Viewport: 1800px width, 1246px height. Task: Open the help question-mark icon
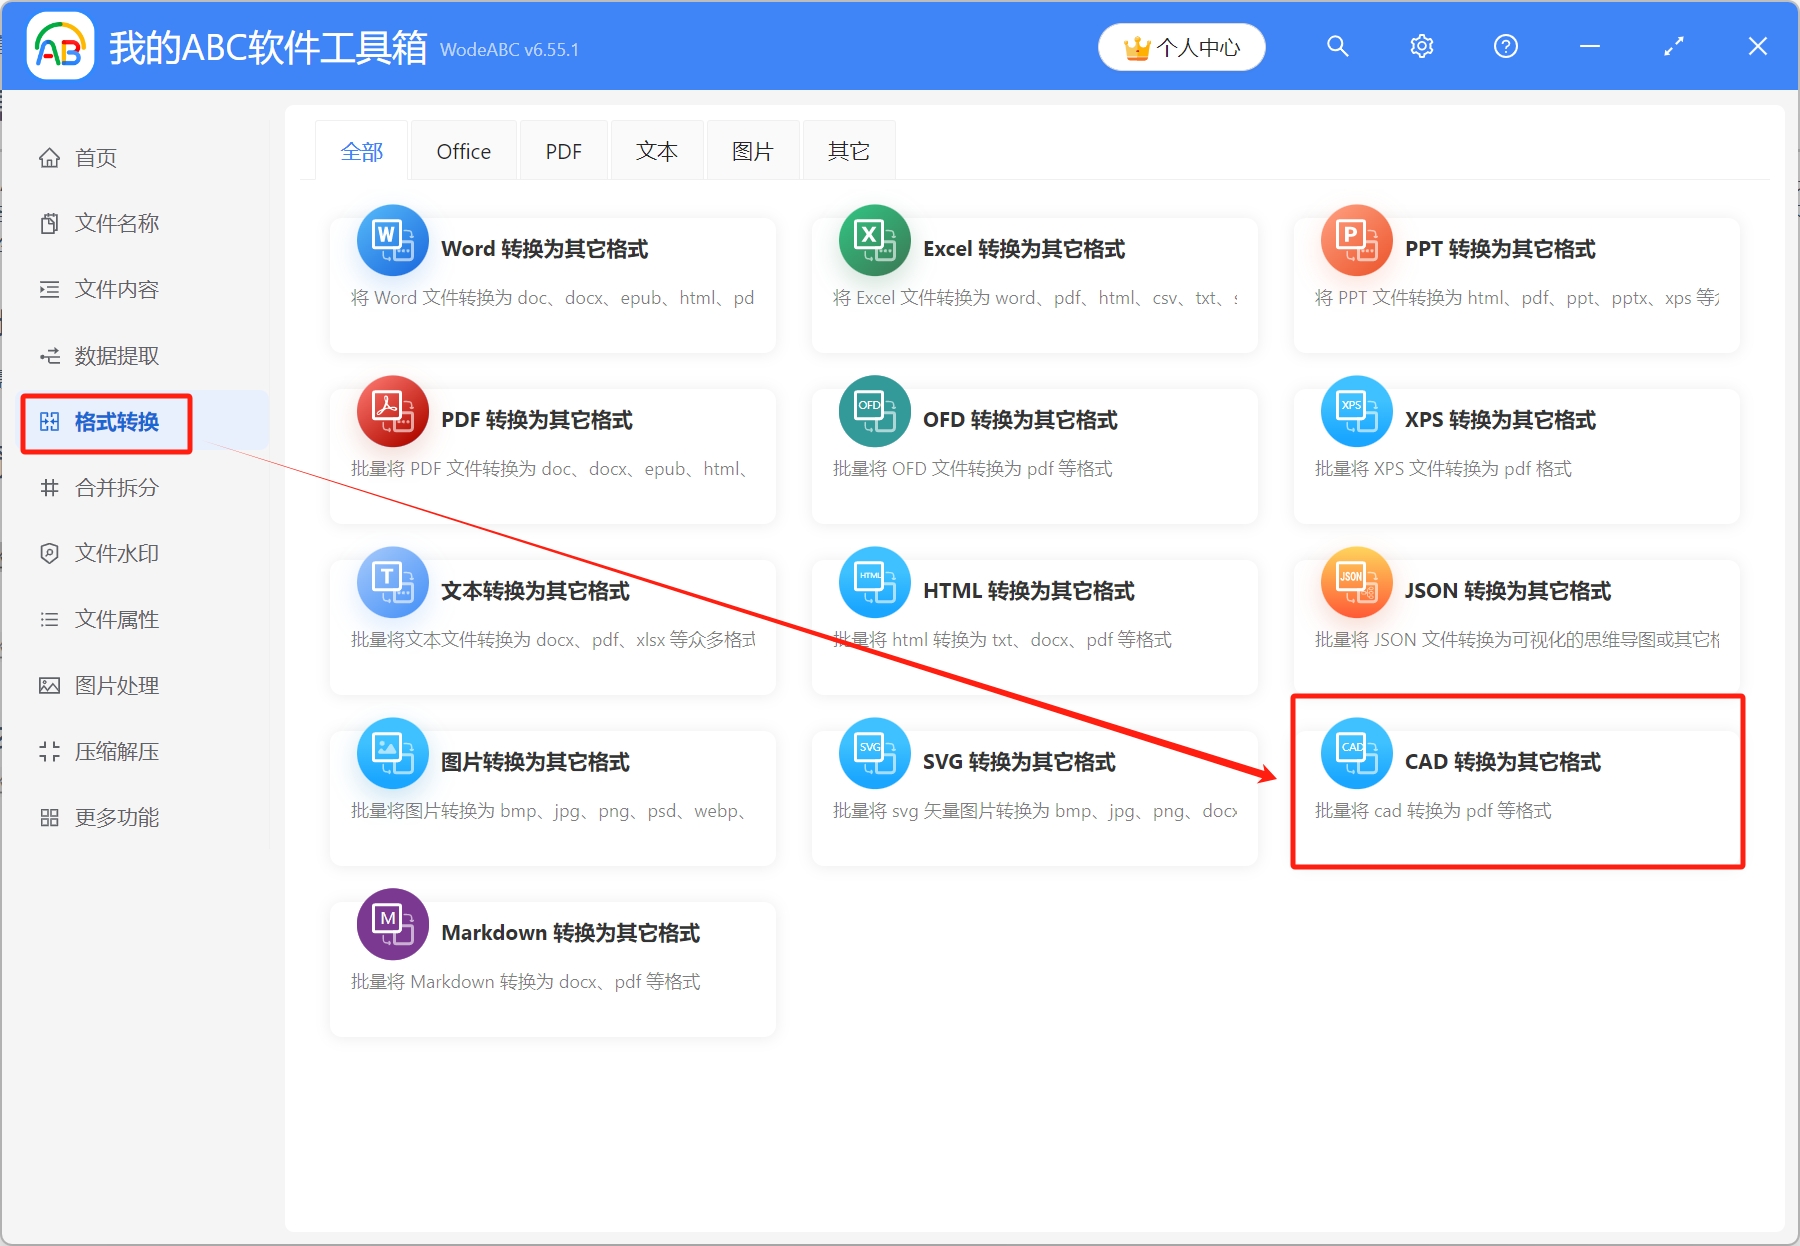click(x=1505, y=46)
